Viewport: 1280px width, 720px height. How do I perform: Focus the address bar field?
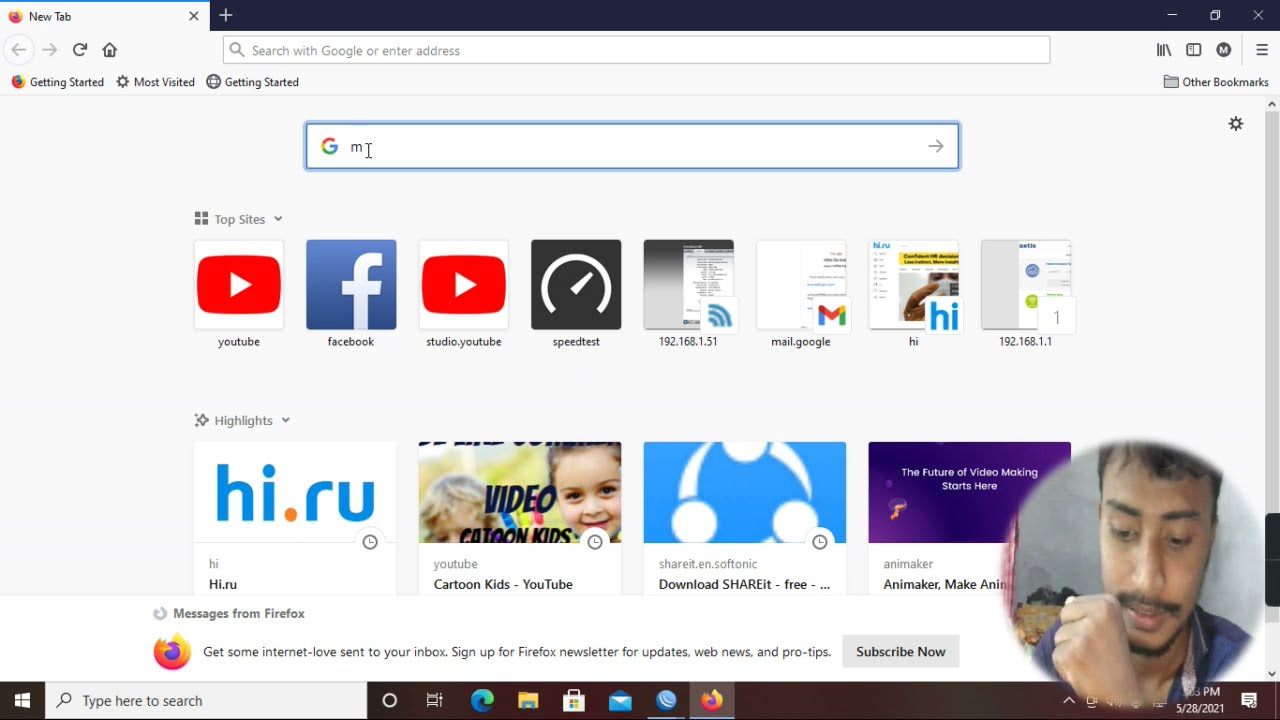[636, 50]
